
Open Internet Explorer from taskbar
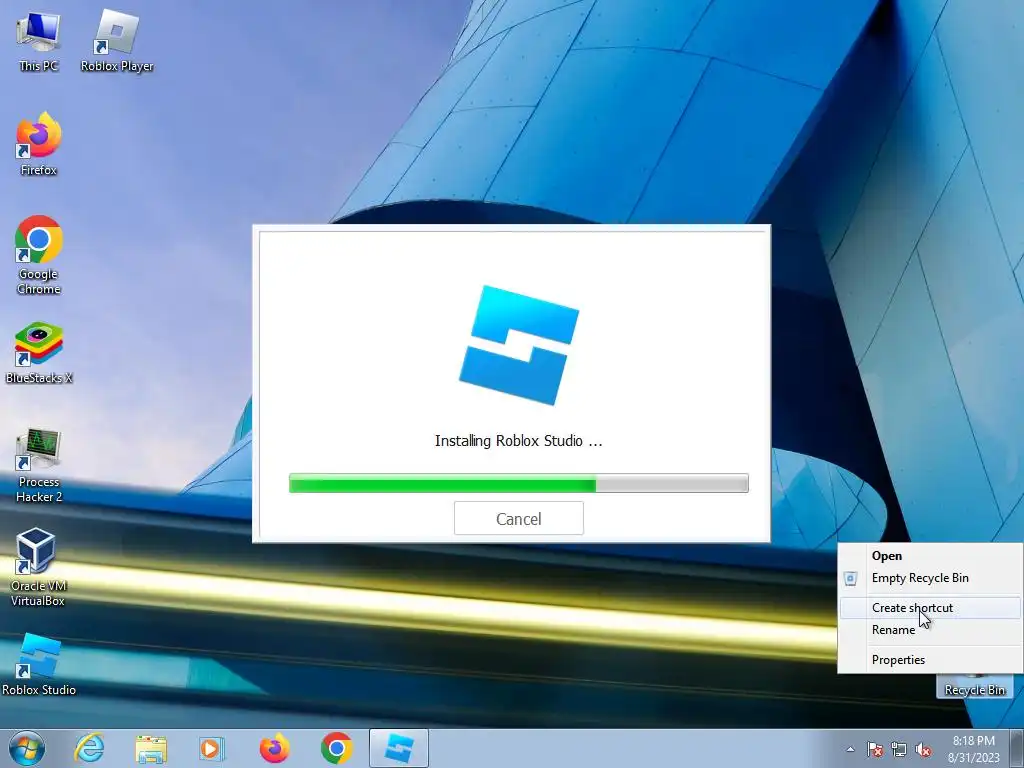click(89, 748)
